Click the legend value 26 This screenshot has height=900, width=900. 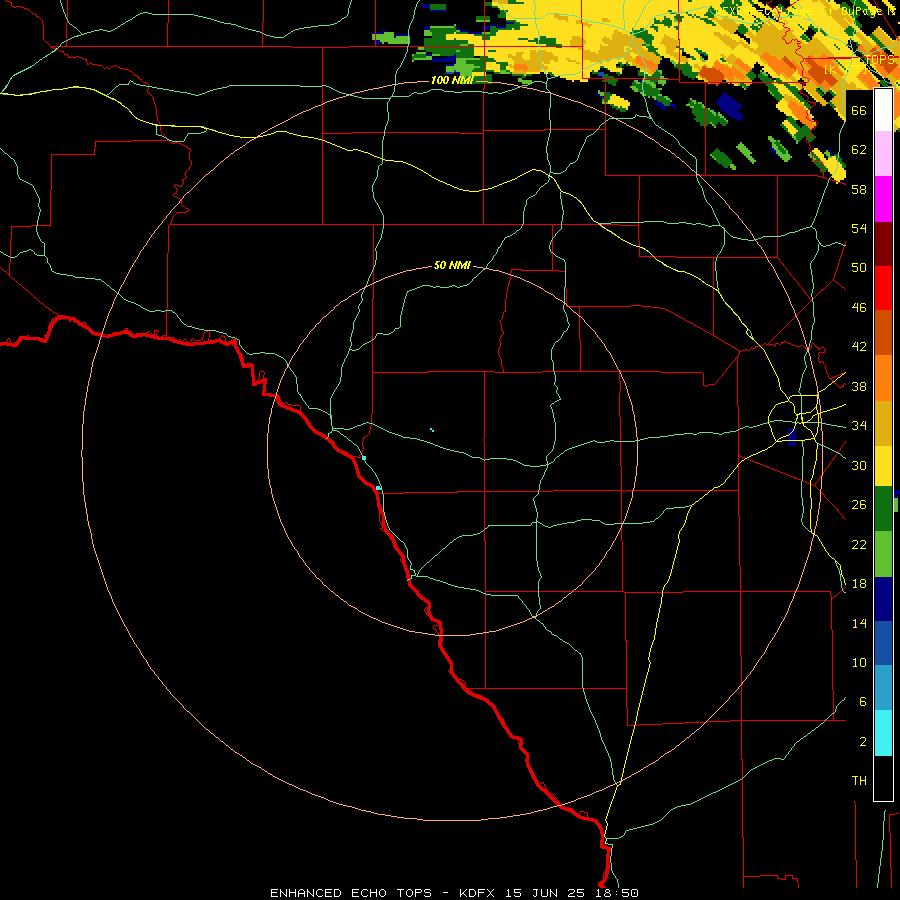pyautogui.click(x=859, y=505)
